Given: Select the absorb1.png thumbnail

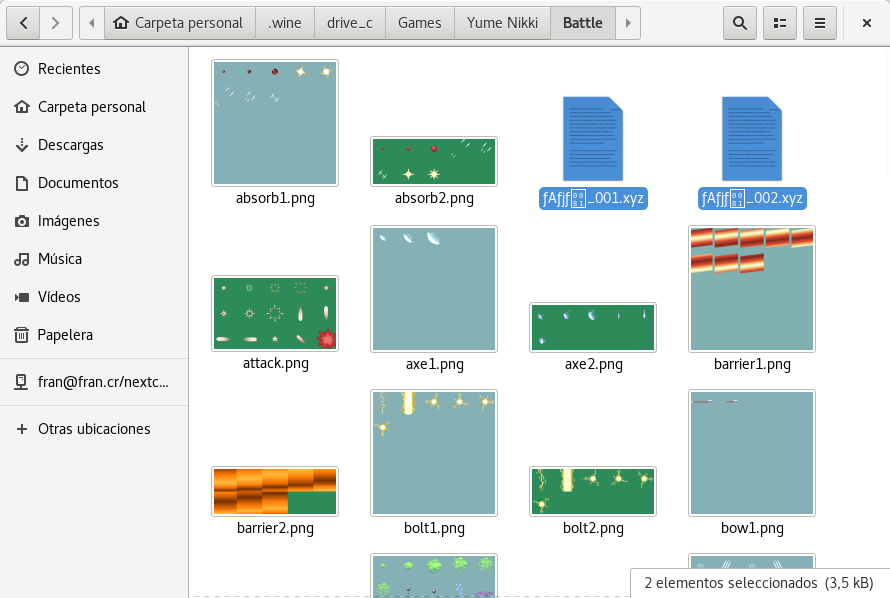Looking at the screenshot, I should coord(275,123).
